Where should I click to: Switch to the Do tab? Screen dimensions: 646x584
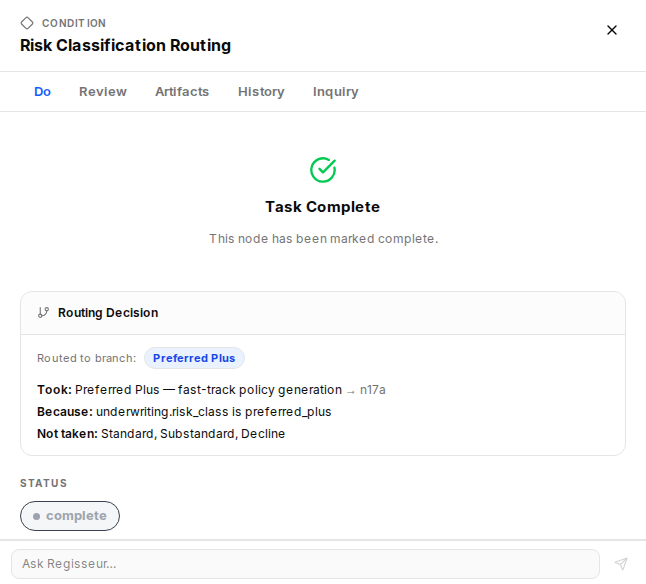point(42,91)
